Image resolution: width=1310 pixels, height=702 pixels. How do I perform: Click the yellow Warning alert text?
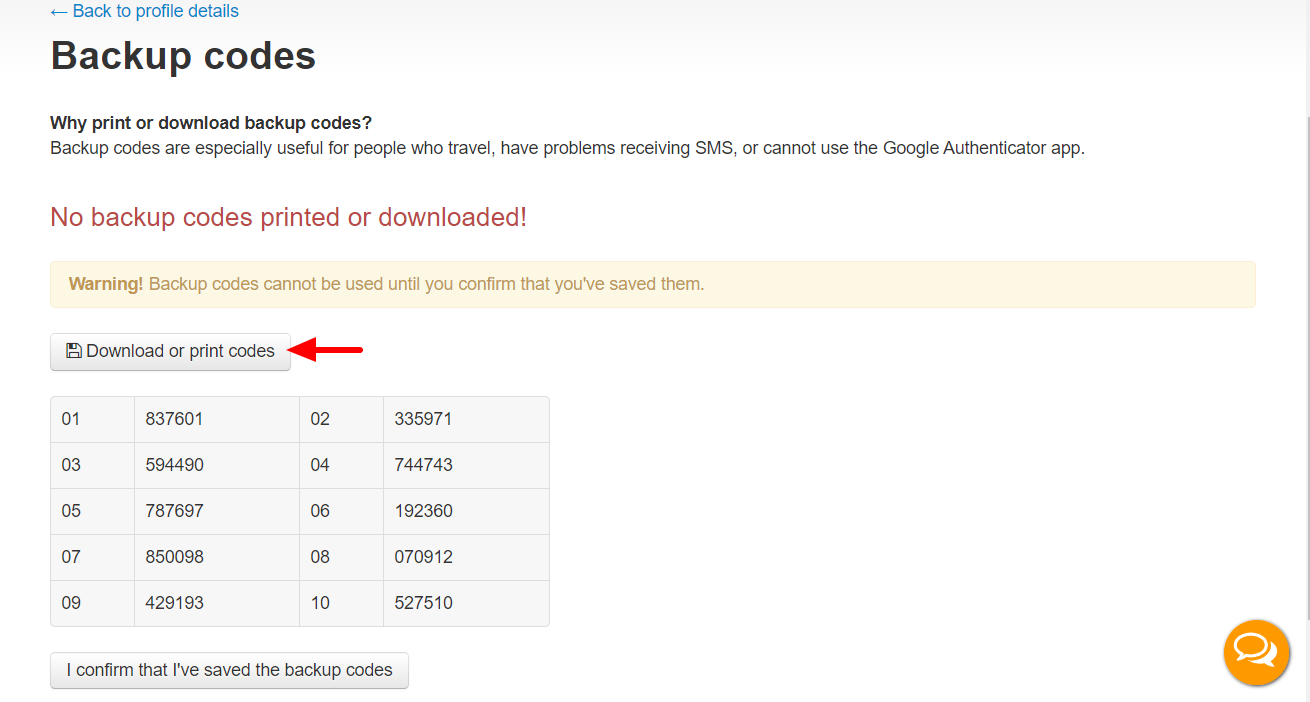(386, 284)
